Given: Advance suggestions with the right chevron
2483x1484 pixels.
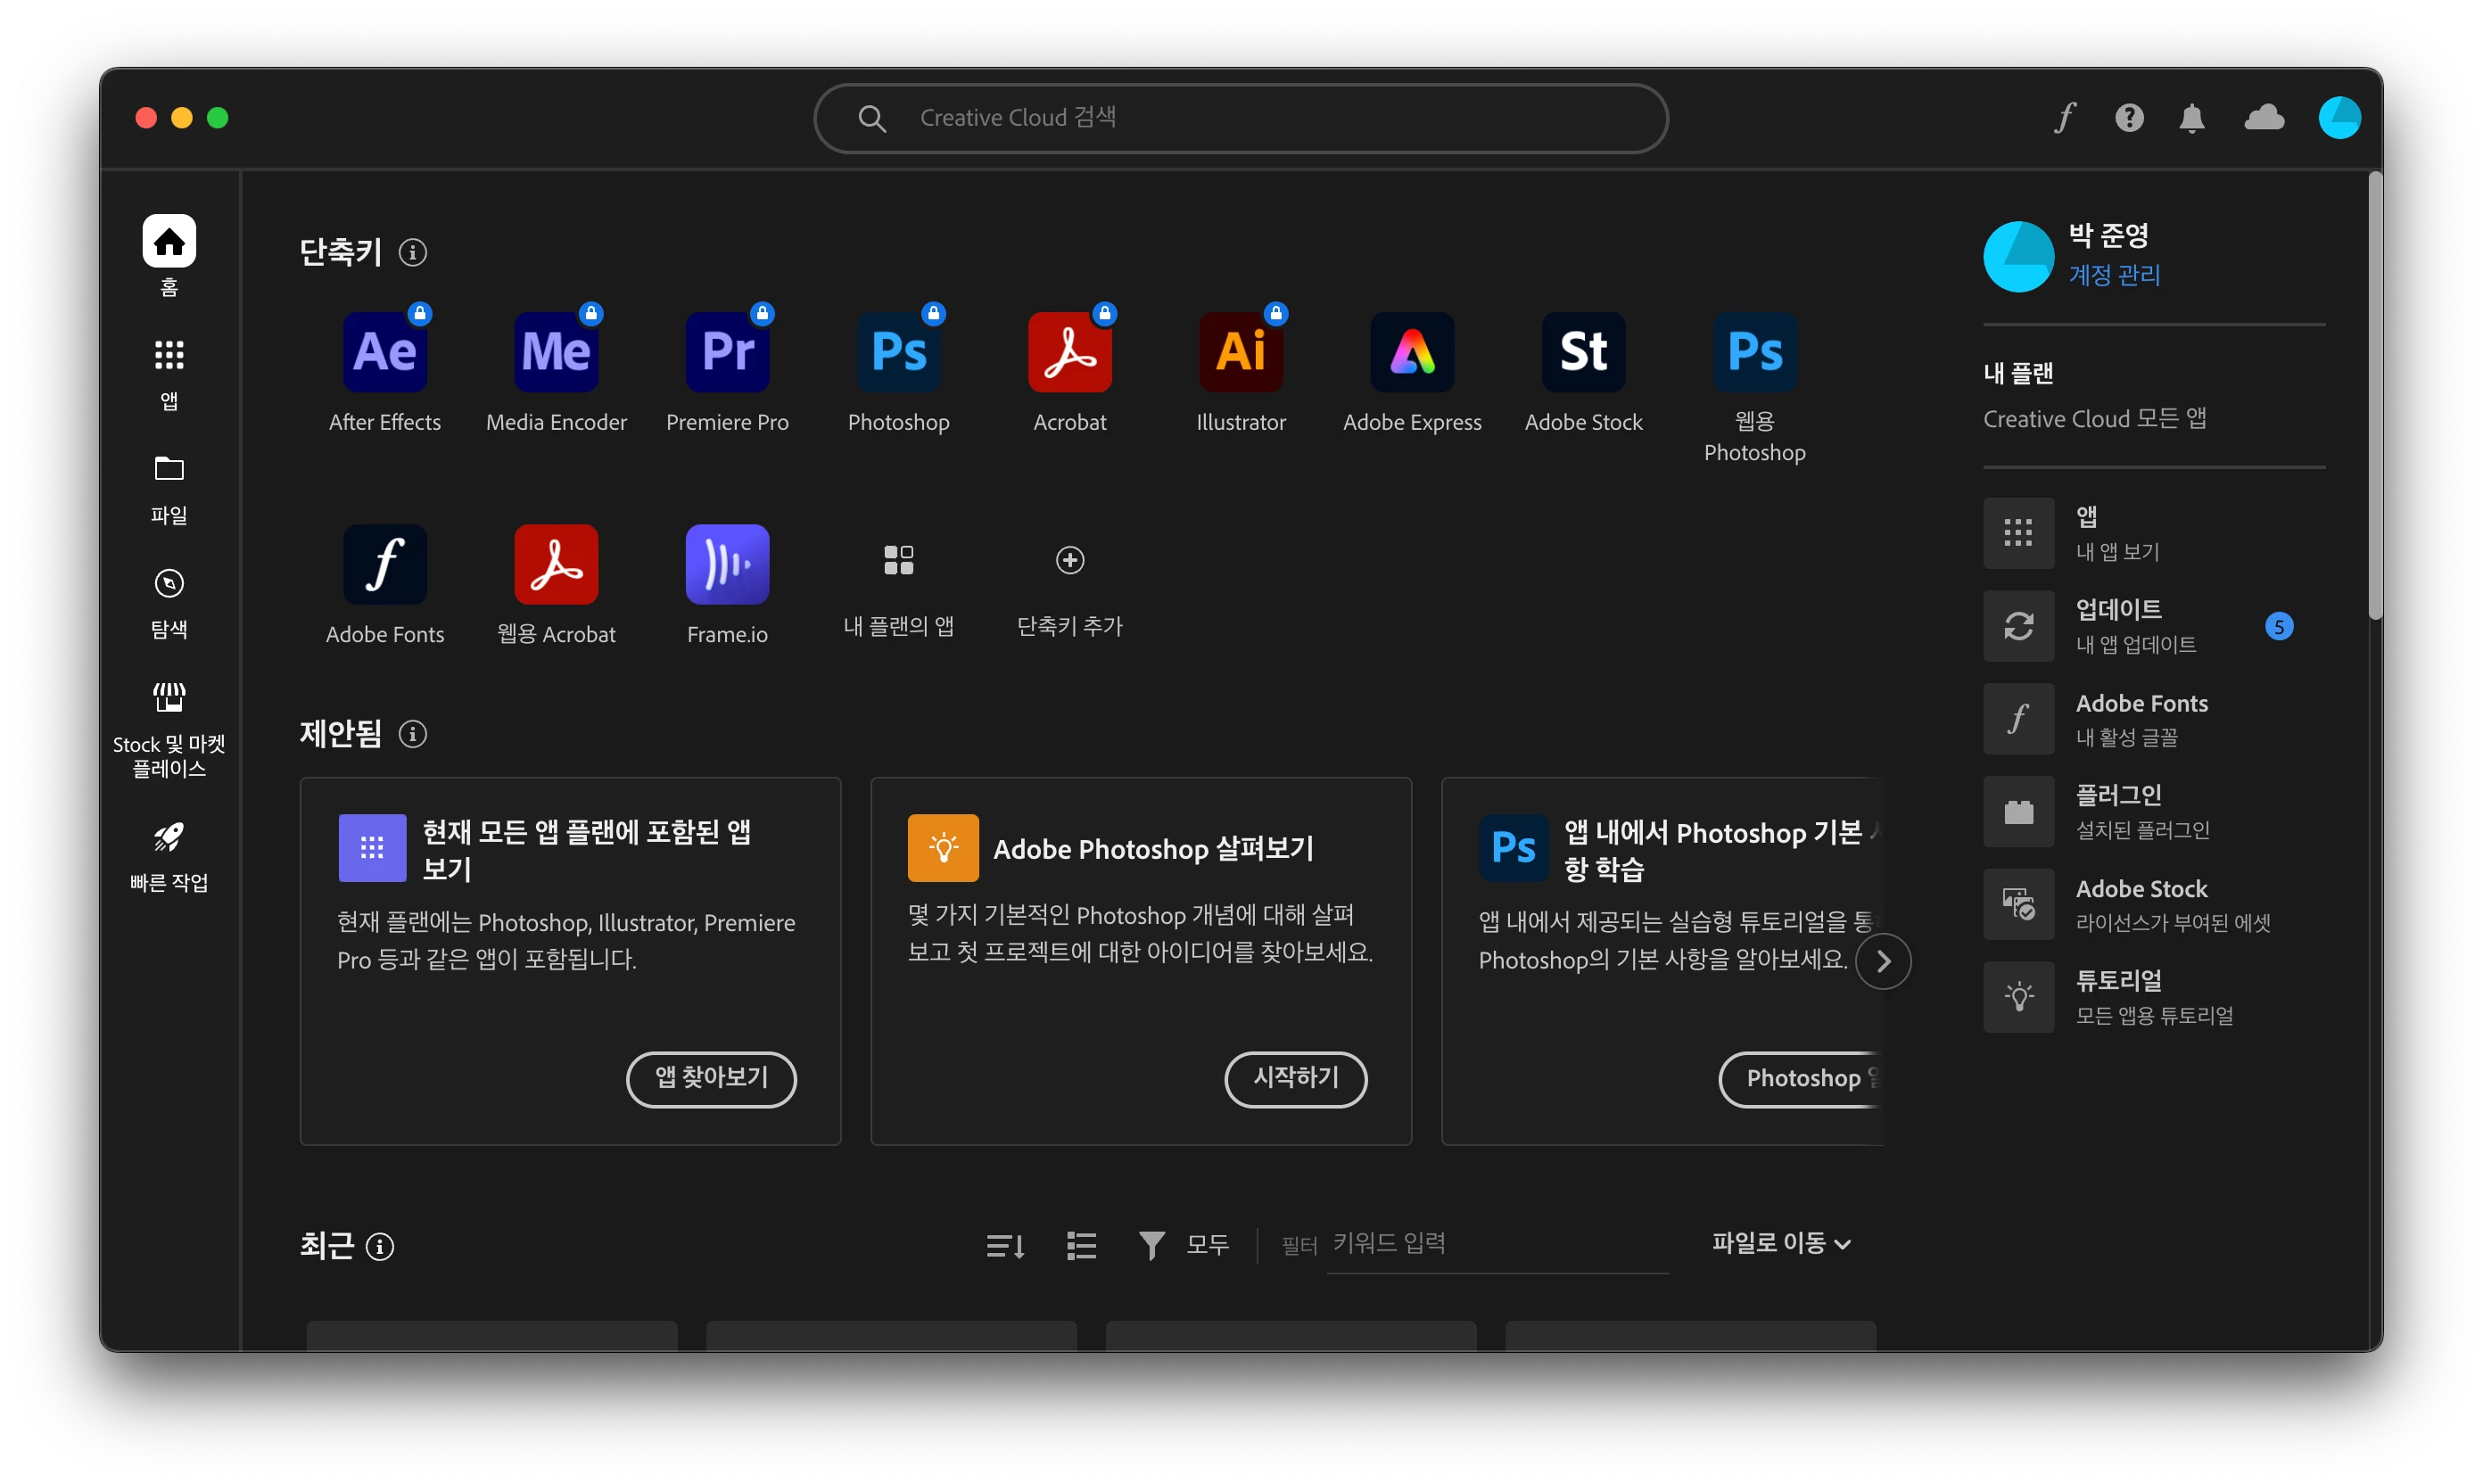Looking at the screenshot, I should (1883, 961).
